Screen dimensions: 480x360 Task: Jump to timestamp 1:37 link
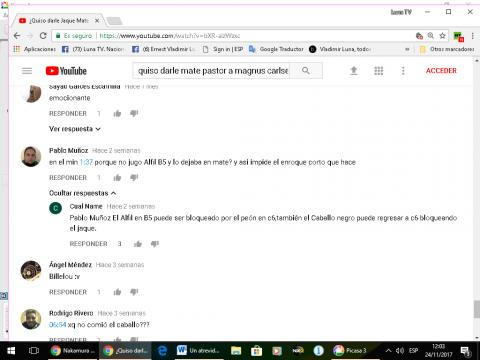point(86,162)
